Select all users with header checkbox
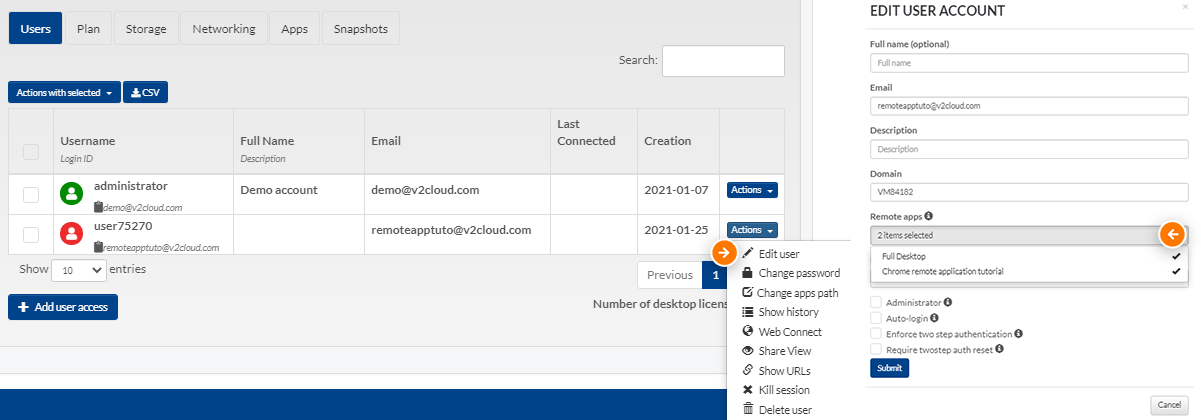Image resolution: width=1201 pixels, height=420 pixels. tap(31, 152)
